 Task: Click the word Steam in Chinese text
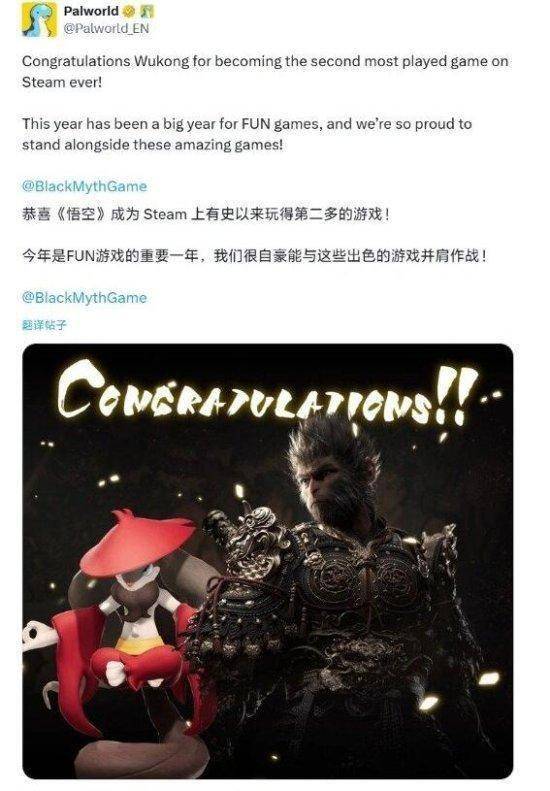[166, 214]
